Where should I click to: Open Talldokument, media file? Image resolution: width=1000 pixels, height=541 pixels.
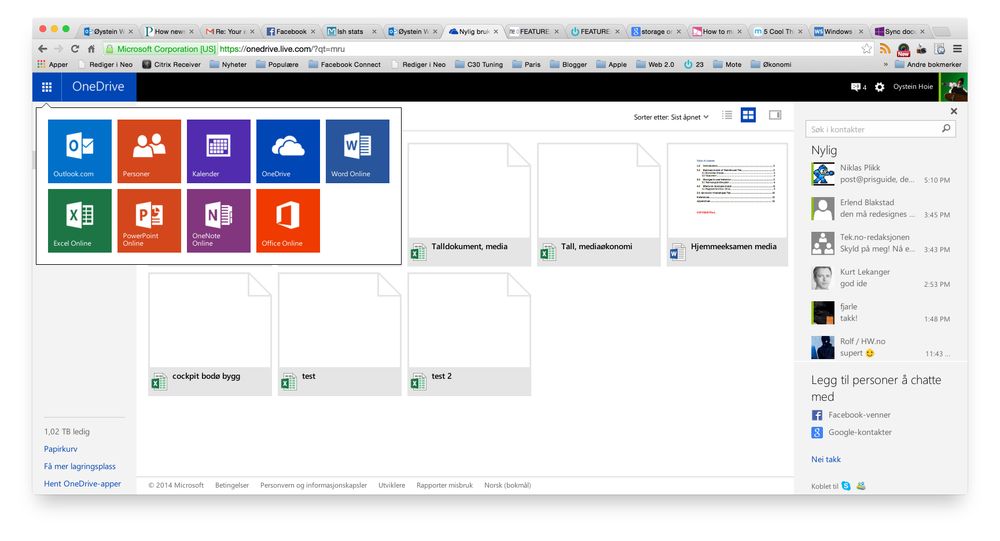(469, 204)
